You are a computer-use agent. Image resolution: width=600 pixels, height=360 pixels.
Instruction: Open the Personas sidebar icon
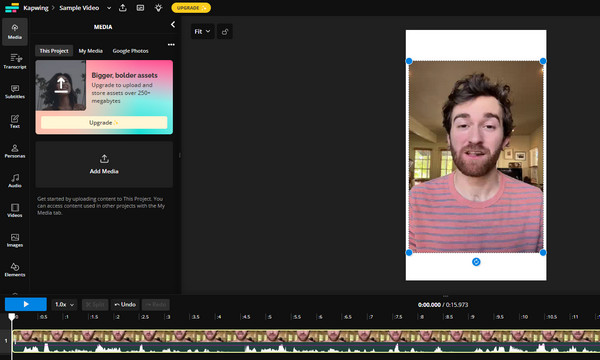[15, 151]
